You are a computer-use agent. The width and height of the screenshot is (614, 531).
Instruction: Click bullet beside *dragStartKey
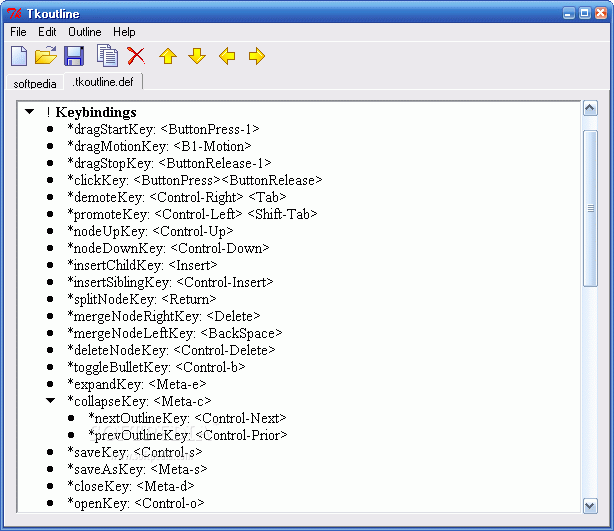(x=50, y=129)
